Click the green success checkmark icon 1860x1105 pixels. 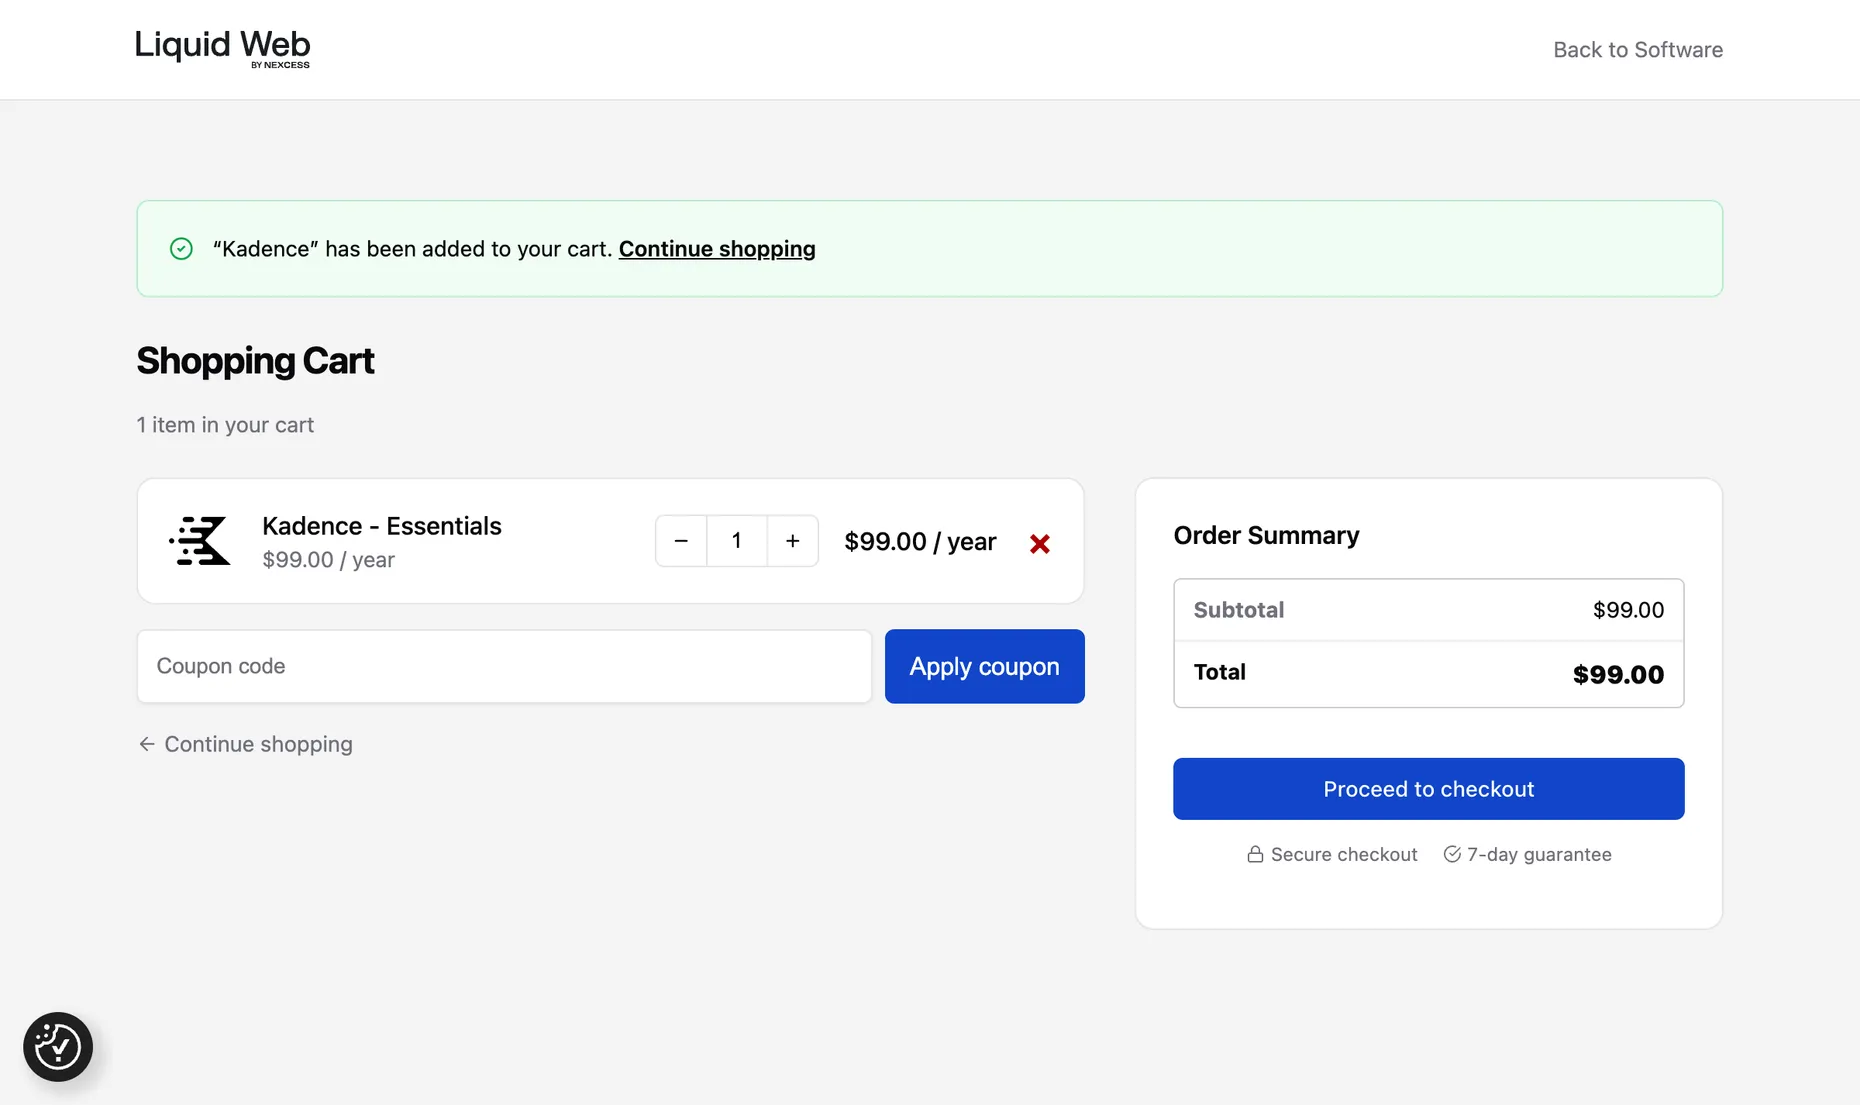[x=181, y=248]
